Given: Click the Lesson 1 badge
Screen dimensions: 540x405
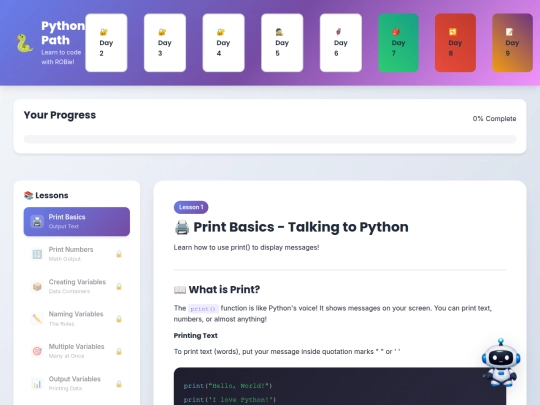Looking at the screenshot, I should (191, 207).
